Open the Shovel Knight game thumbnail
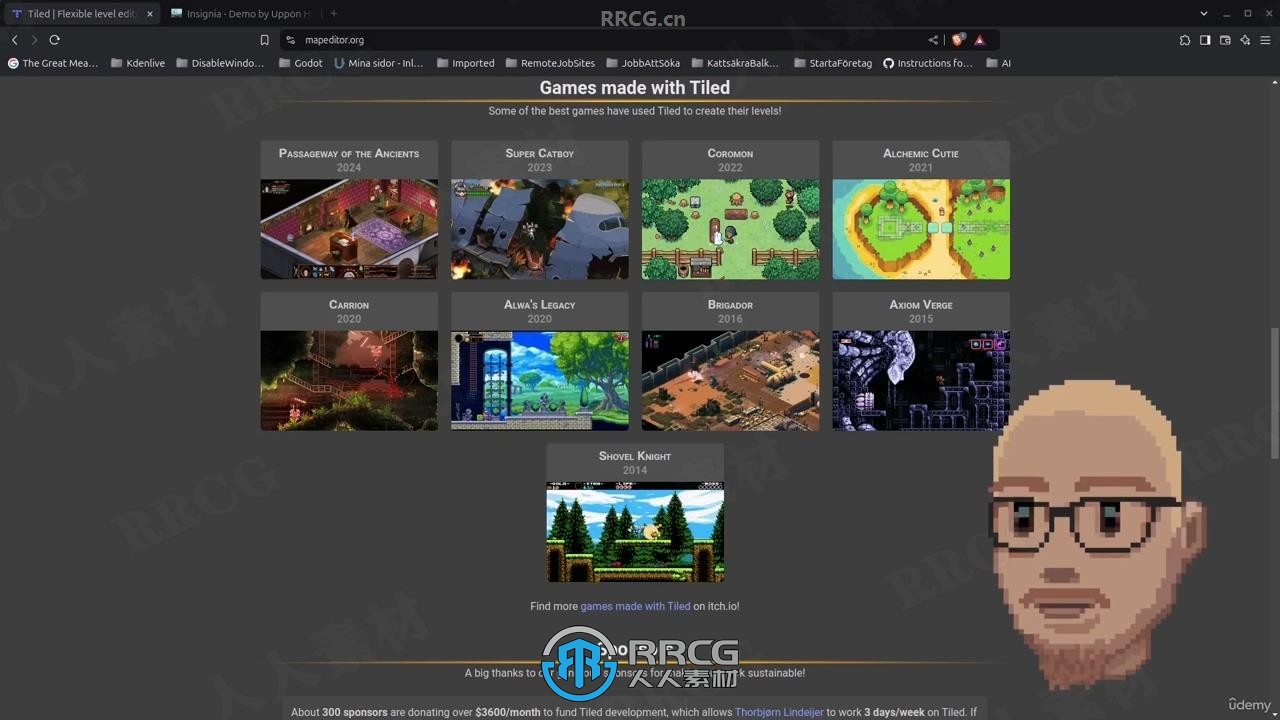This screenshot has width=1280, height=720. pyautogui.click(x=635, y=532)
